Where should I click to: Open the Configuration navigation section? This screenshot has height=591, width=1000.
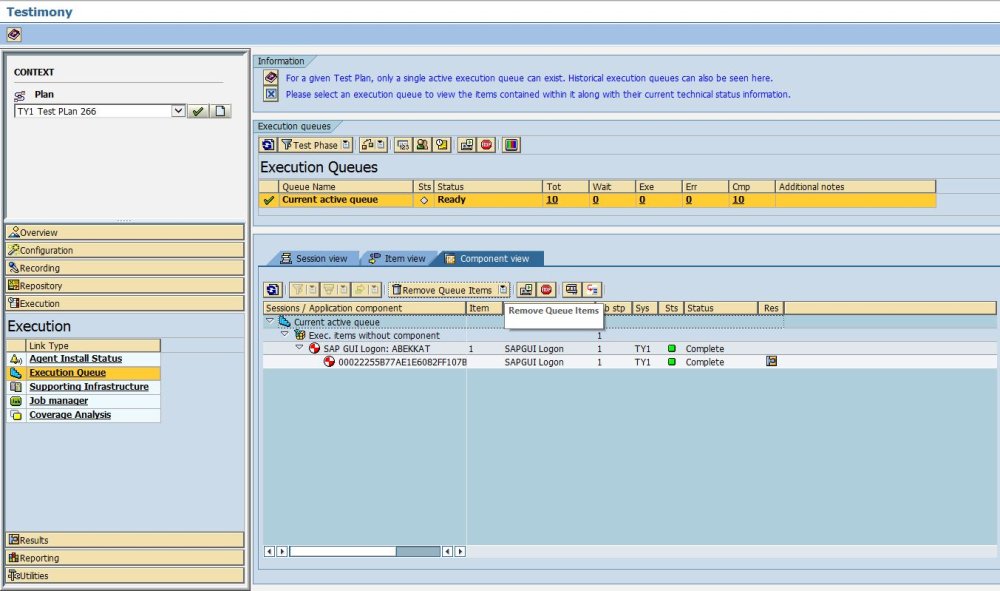click(x=125, y=250)
